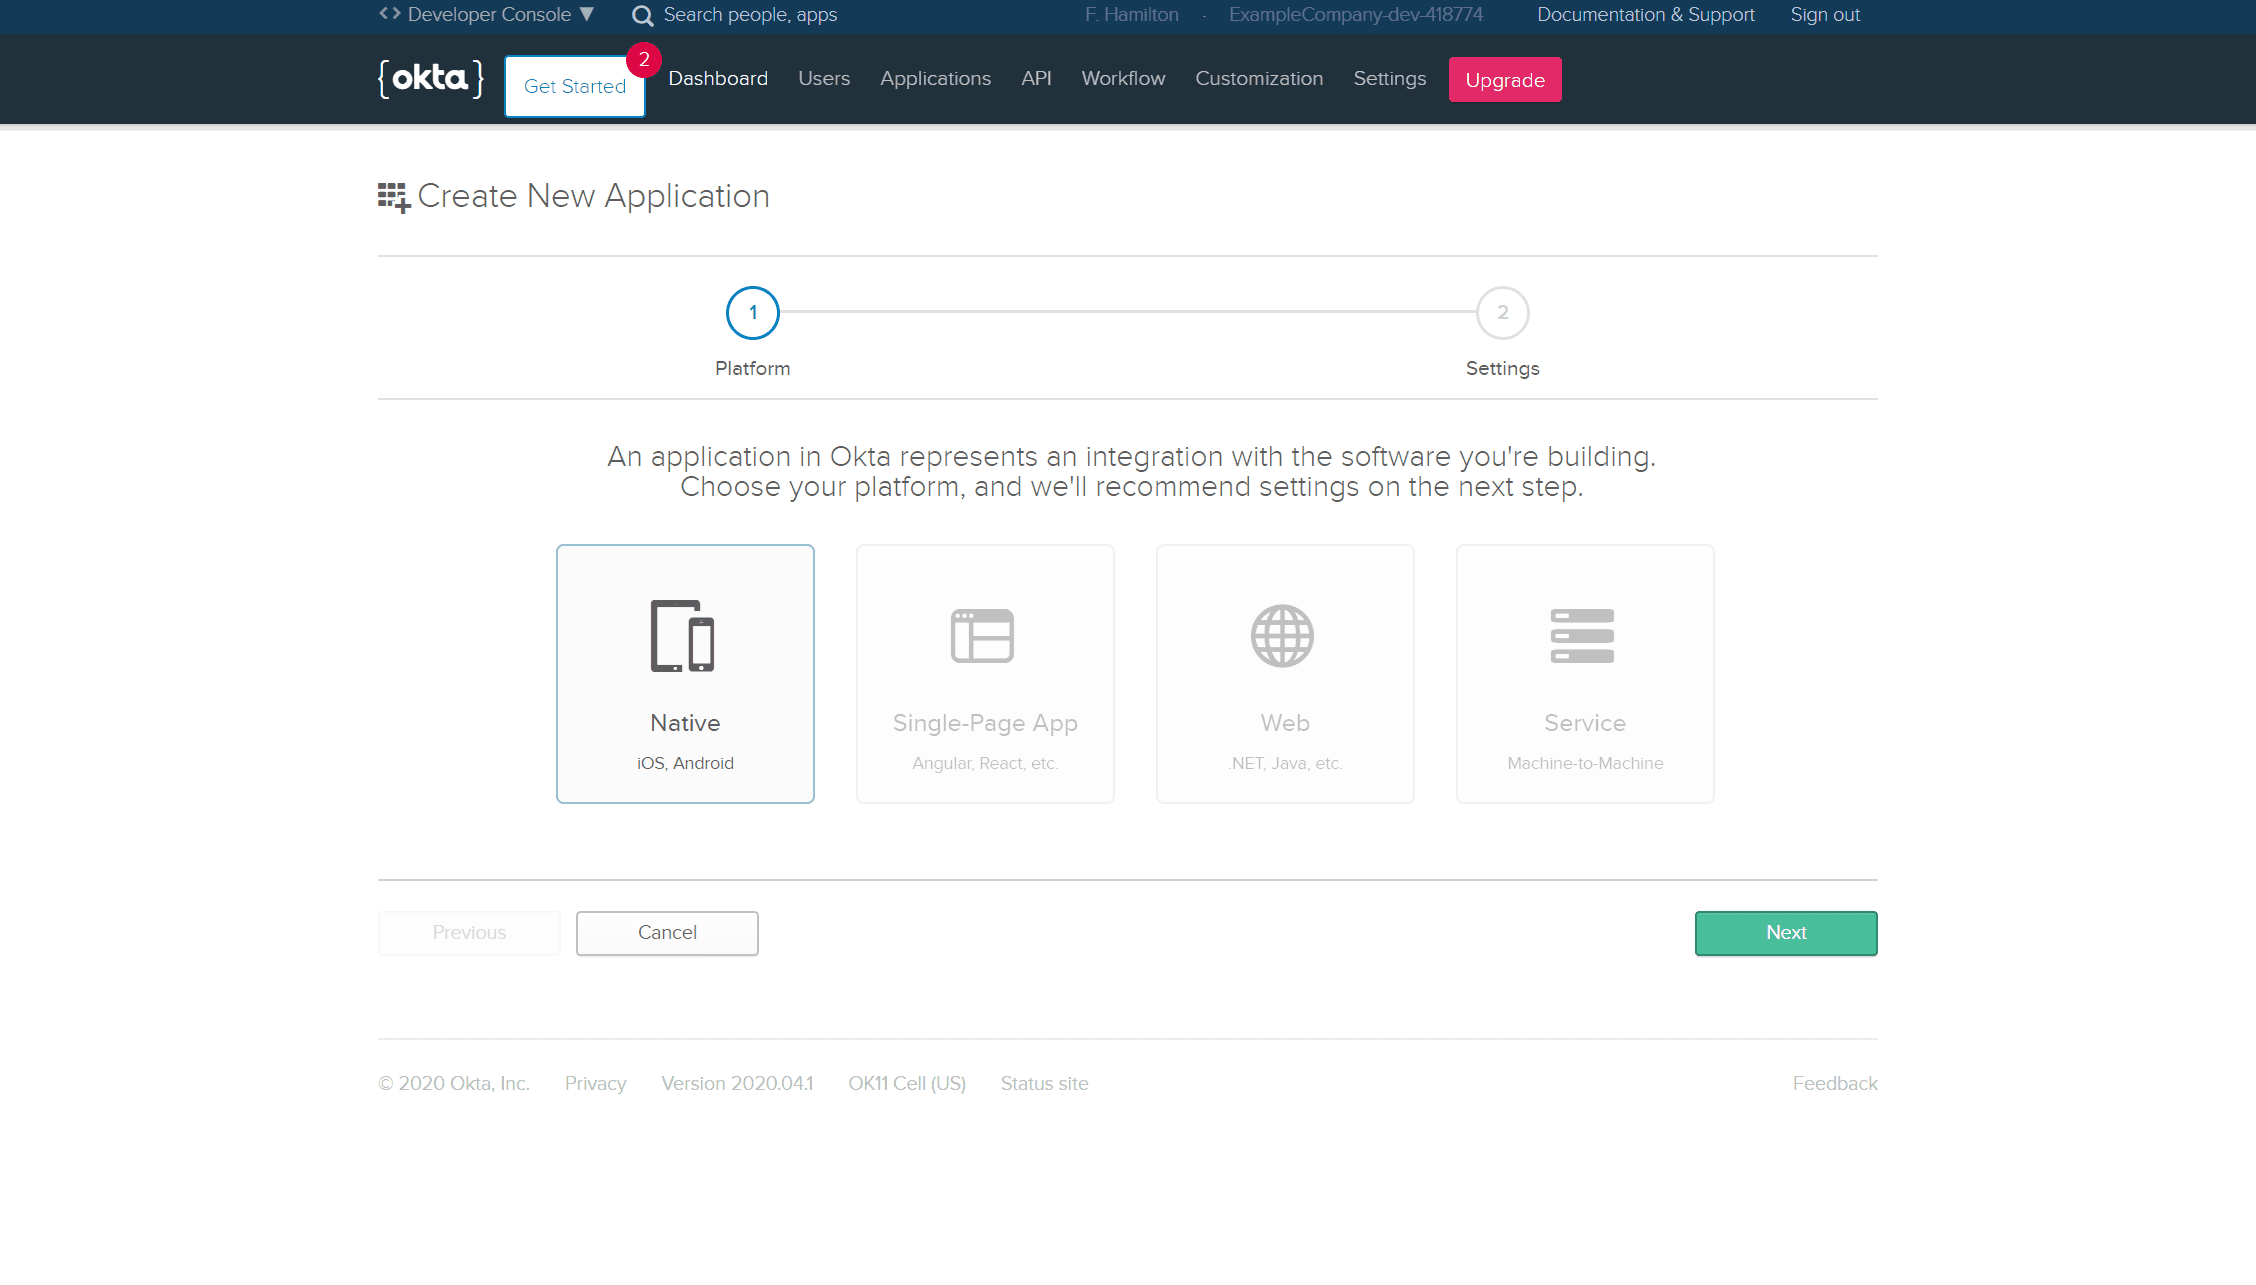2256x1285 pixels.
Task: Click step 2 Settings circle
Action: (1503, 313)
